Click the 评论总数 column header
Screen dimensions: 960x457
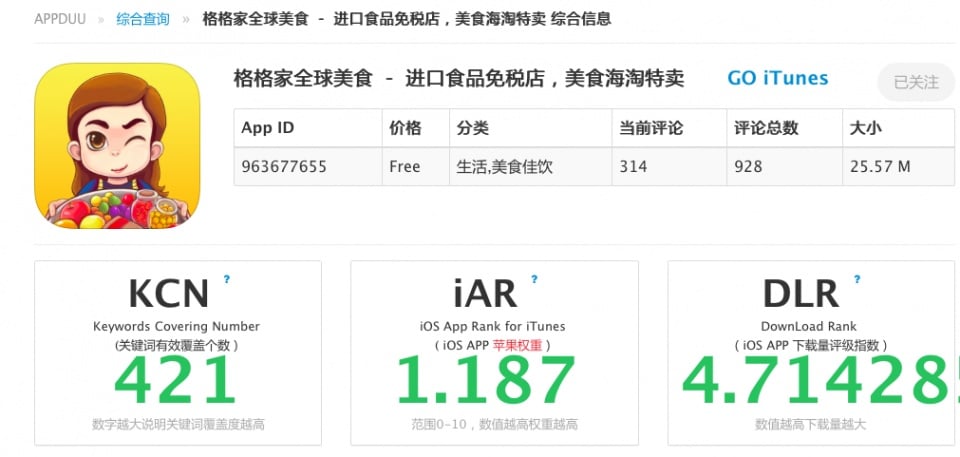pyautogui.click(x=766, y=129)
